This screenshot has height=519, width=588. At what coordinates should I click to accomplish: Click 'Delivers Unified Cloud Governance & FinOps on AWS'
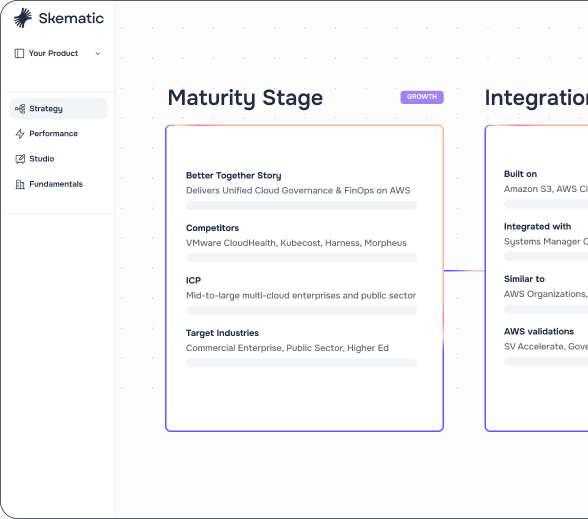pos(298,190)
